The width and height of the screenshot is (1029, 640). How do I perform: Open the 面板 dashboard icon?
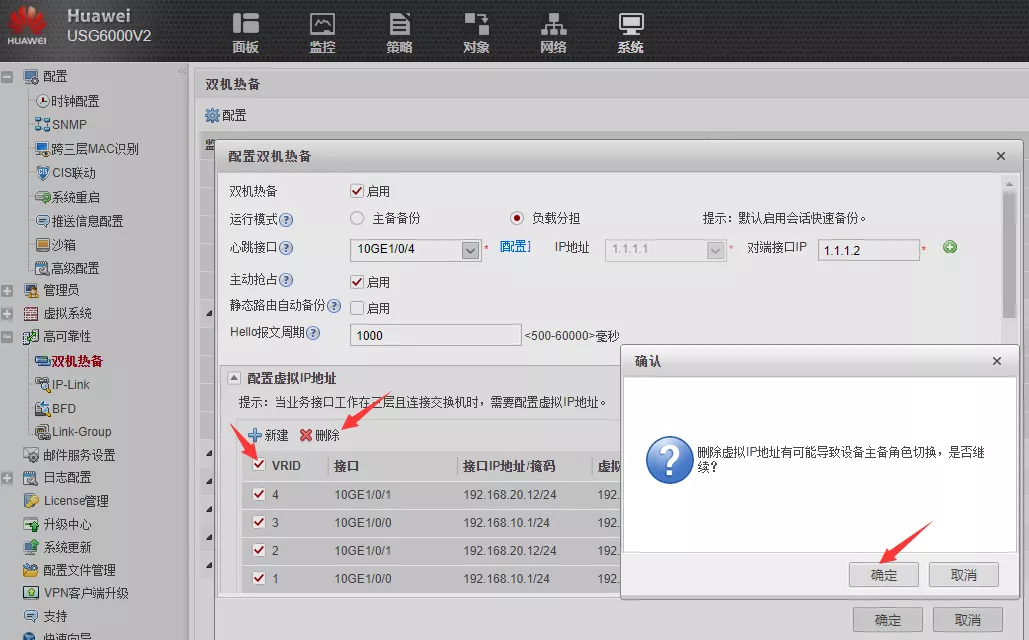(x=245, y=25)
